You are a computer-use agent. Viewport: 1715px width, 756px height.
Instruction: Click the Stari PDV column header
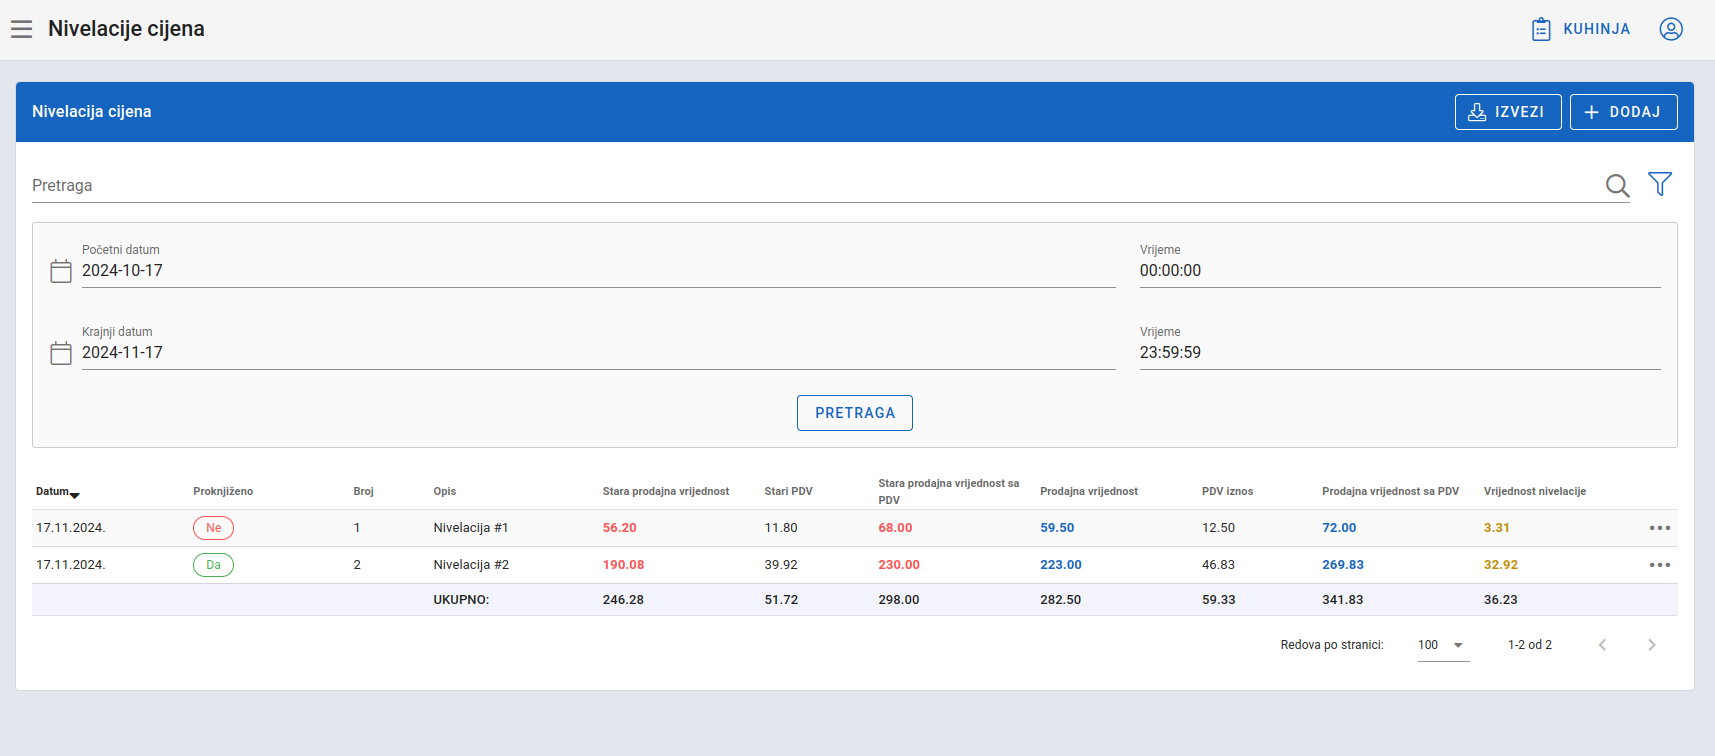tap(789, 492)
